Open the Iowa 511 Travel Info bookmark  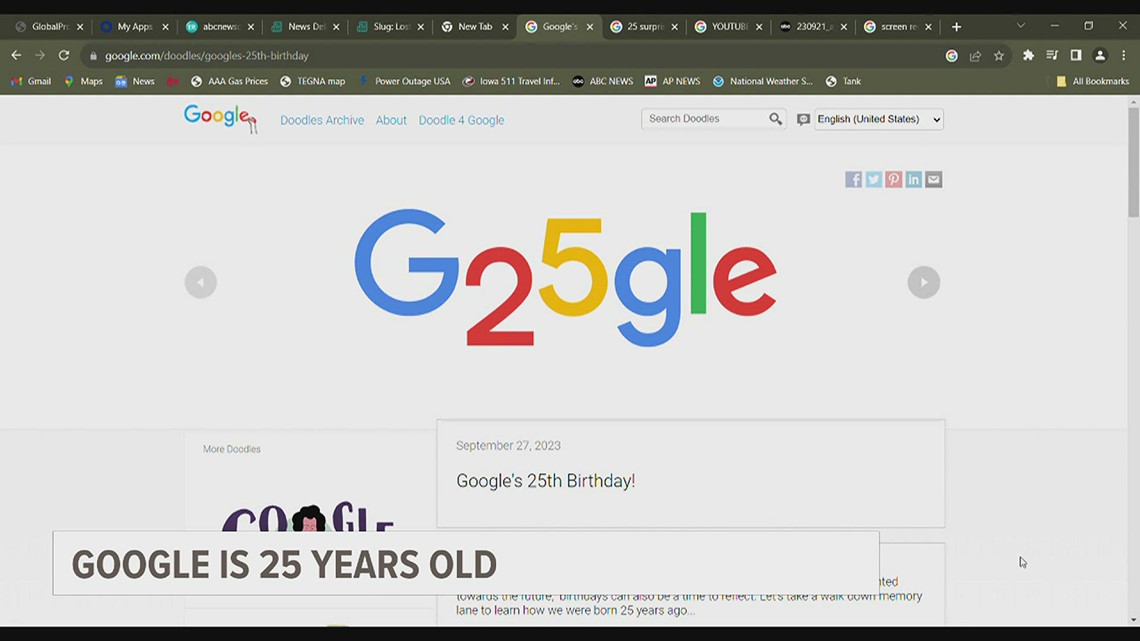point(511,81)
